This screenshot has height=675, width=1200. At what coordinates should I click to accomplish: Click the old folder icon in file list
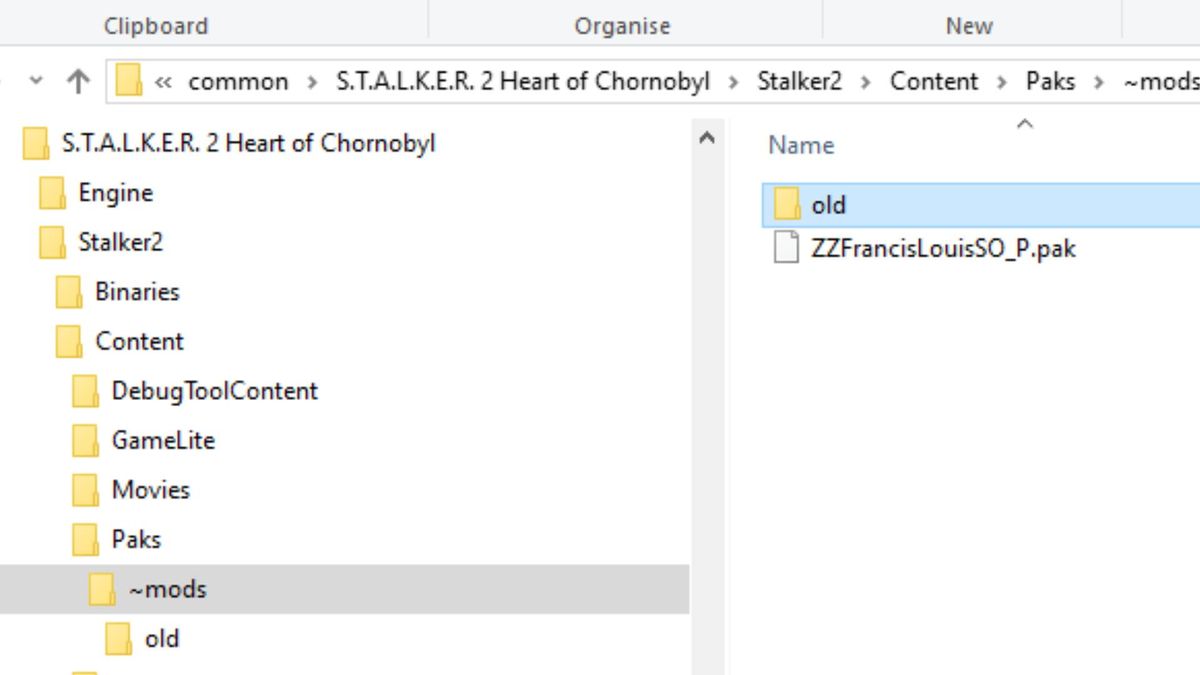tap(788, 205)
